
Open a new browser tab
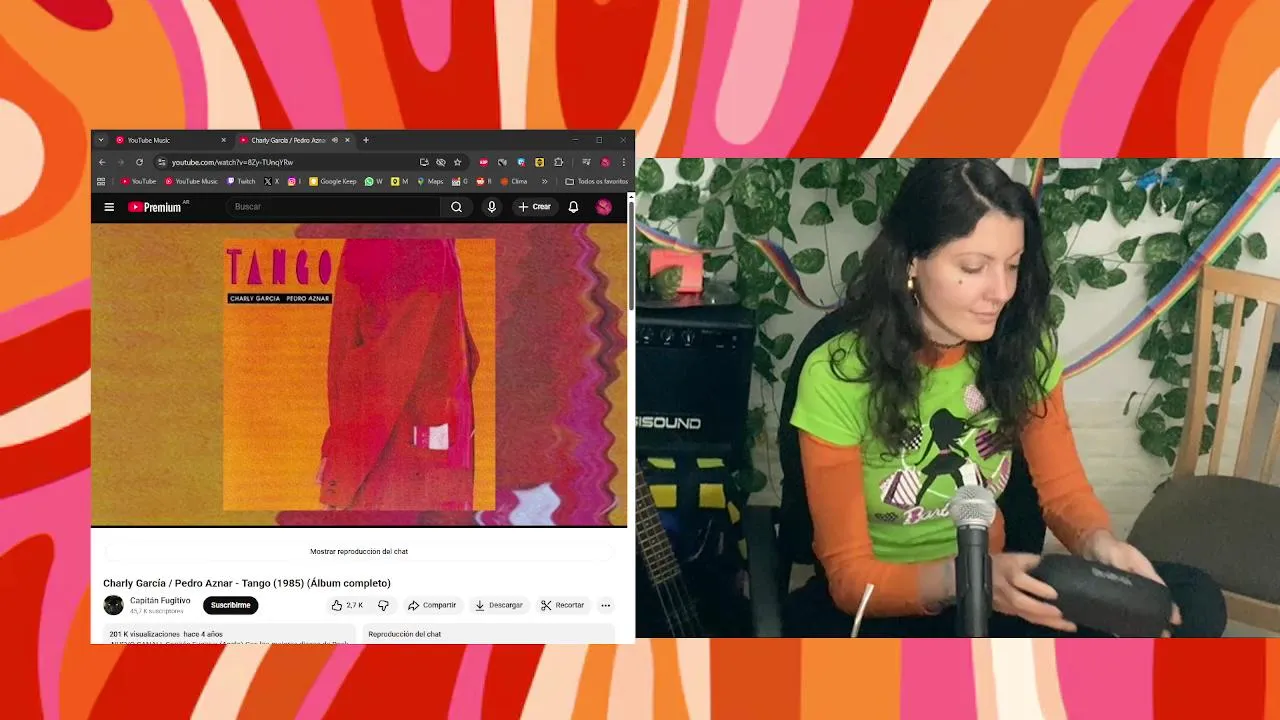click(366, 140)
